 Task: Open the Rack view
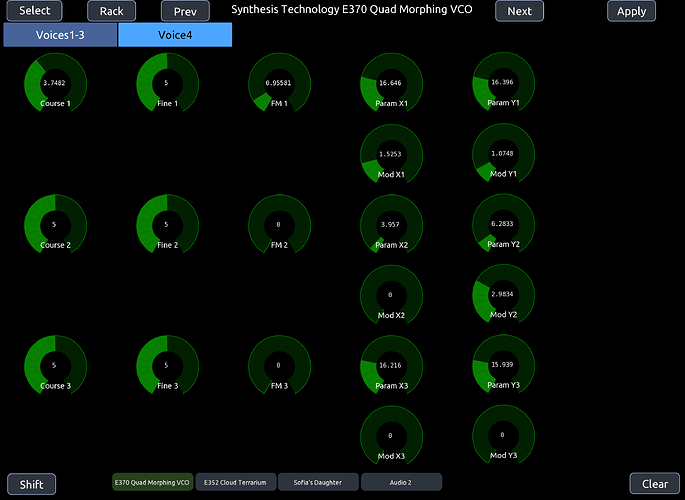point(111,11)
